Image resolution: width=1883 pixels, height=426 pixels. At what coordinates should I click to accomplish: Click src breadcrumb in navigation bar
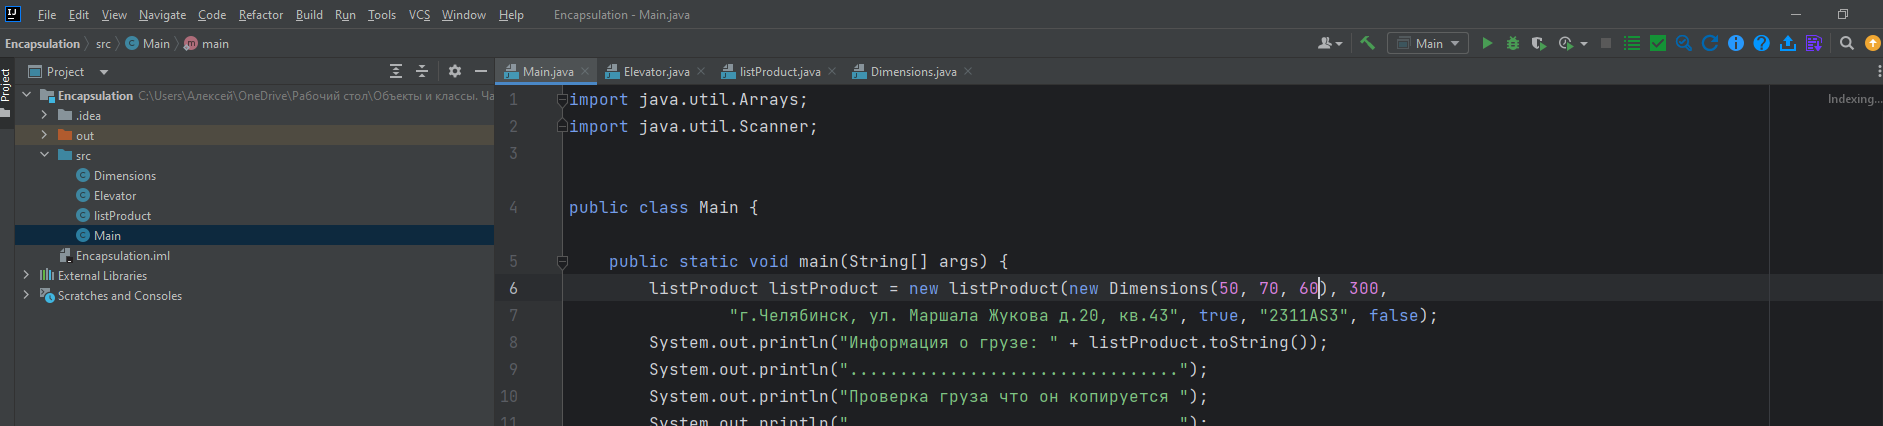pyautogui.click(x=103, y=43)
